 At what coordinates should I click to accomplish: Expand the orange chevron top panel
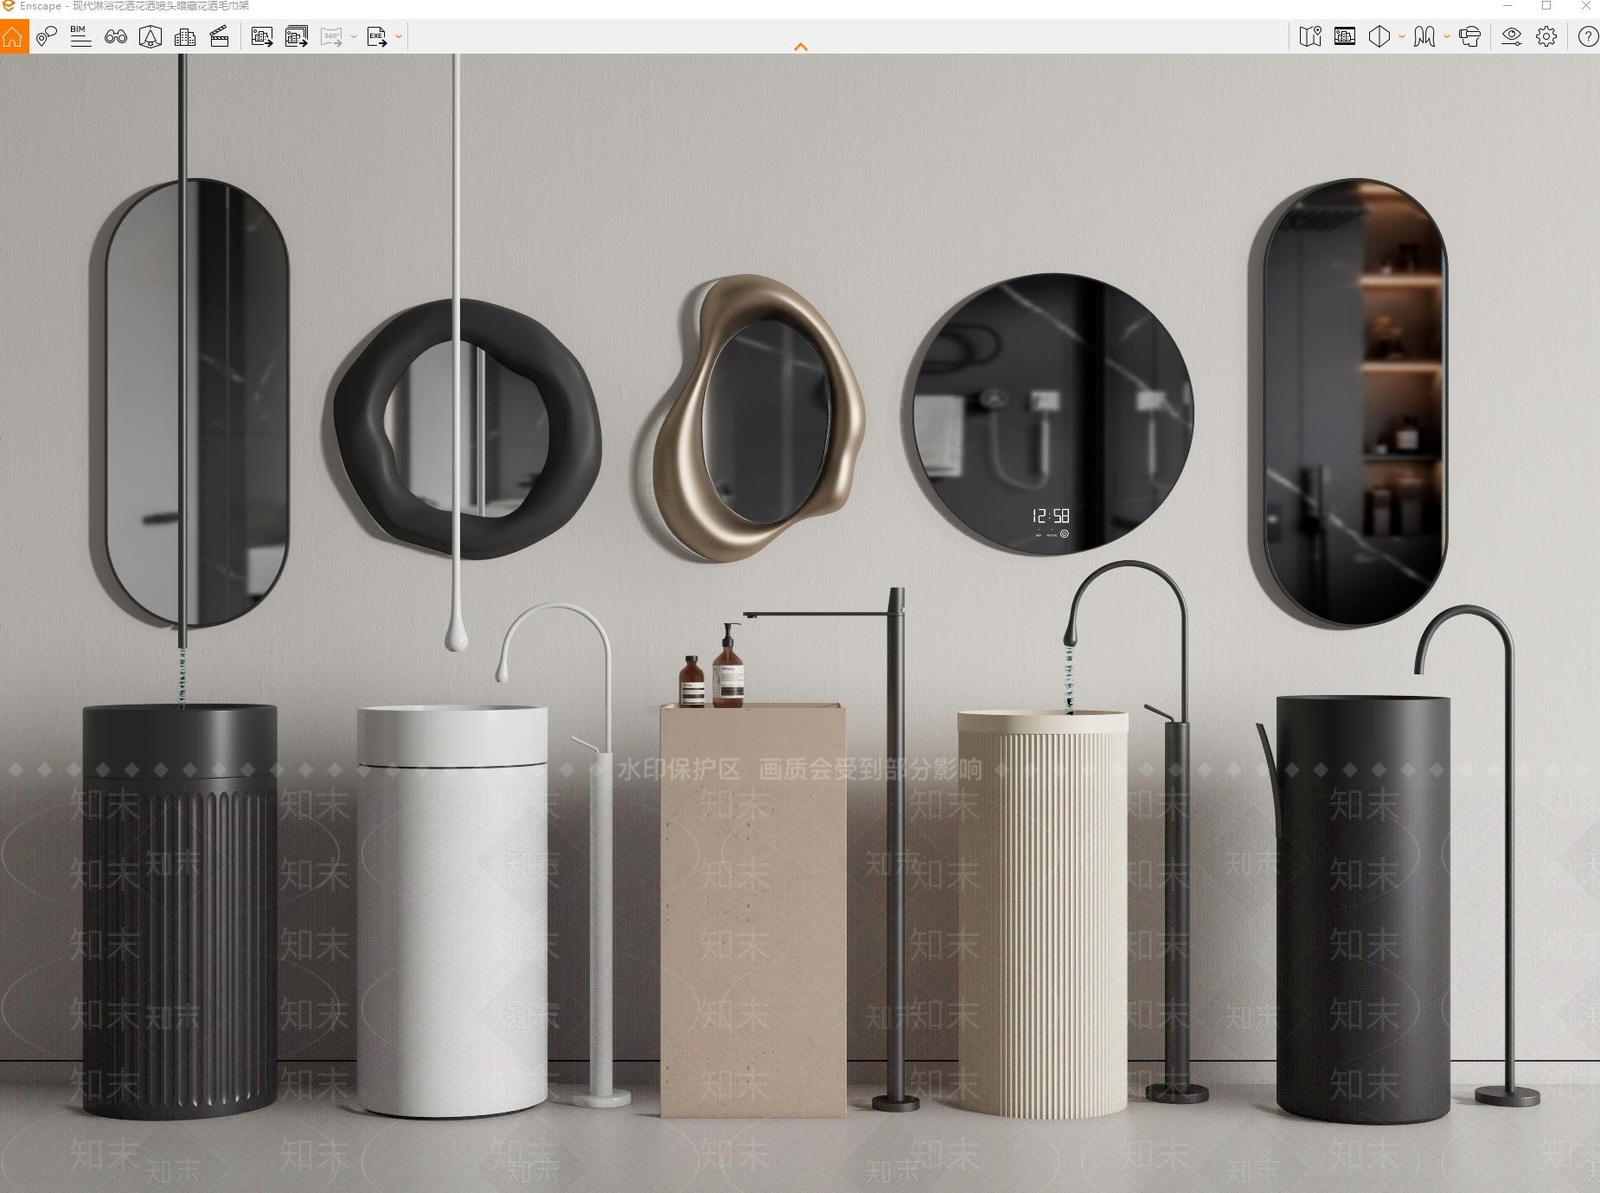[x=800, y=47]
